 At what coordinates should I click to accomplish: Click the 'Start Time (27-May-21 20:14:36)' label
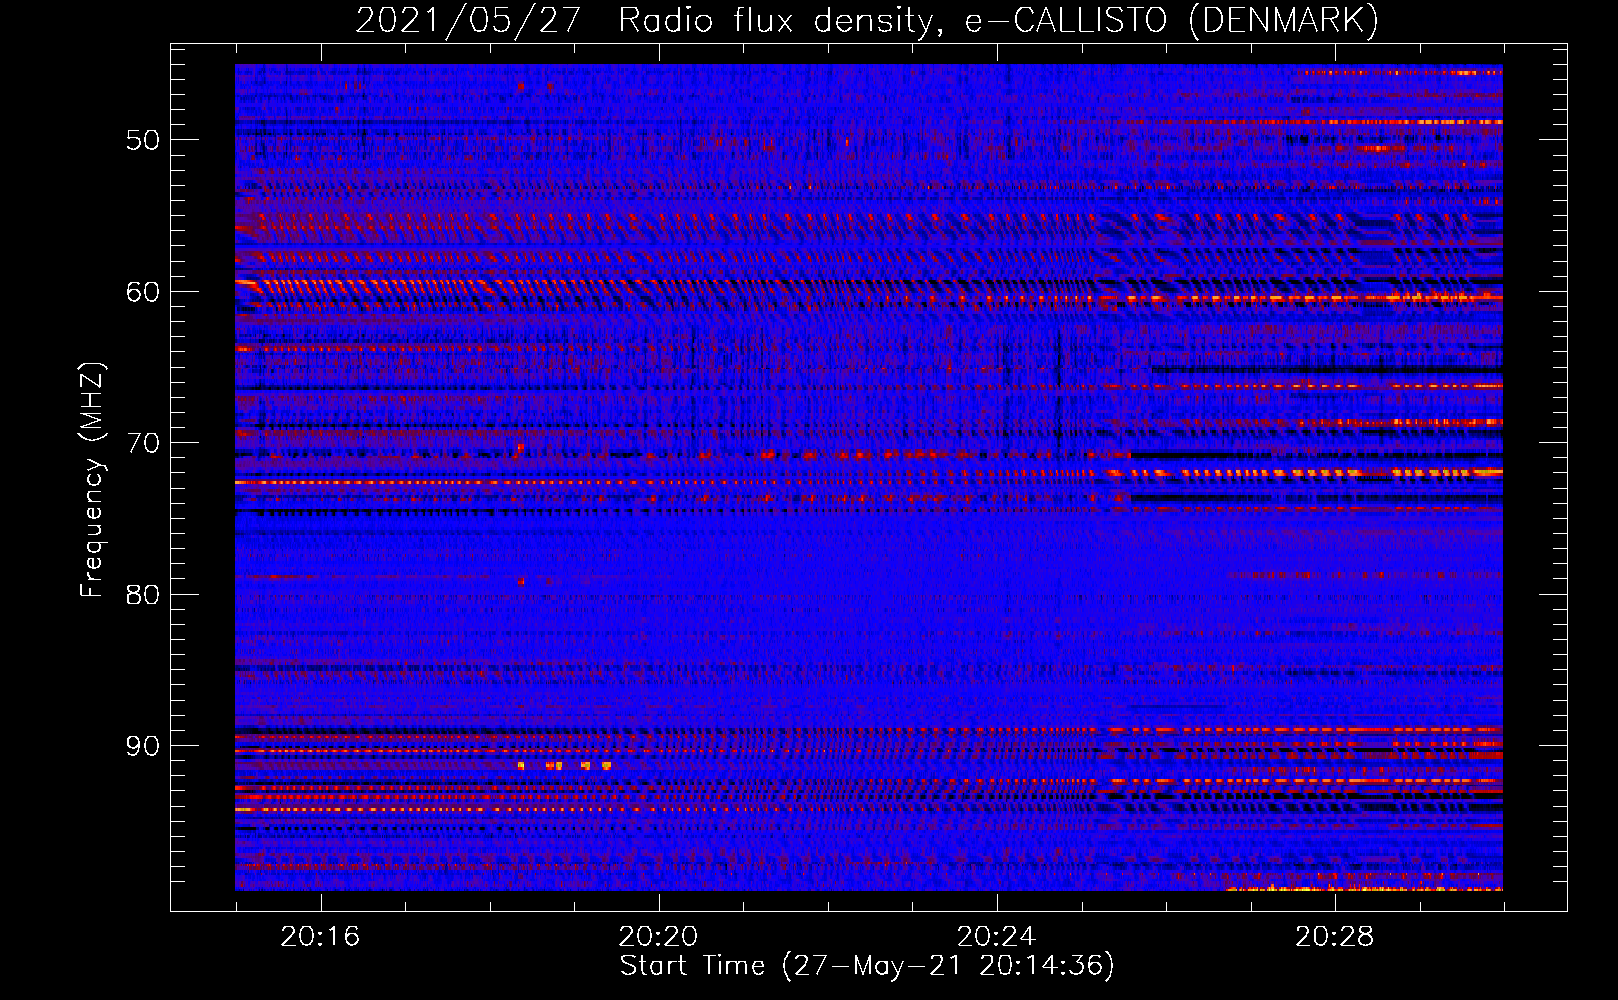pyautogui.click(x=867, y=966)
